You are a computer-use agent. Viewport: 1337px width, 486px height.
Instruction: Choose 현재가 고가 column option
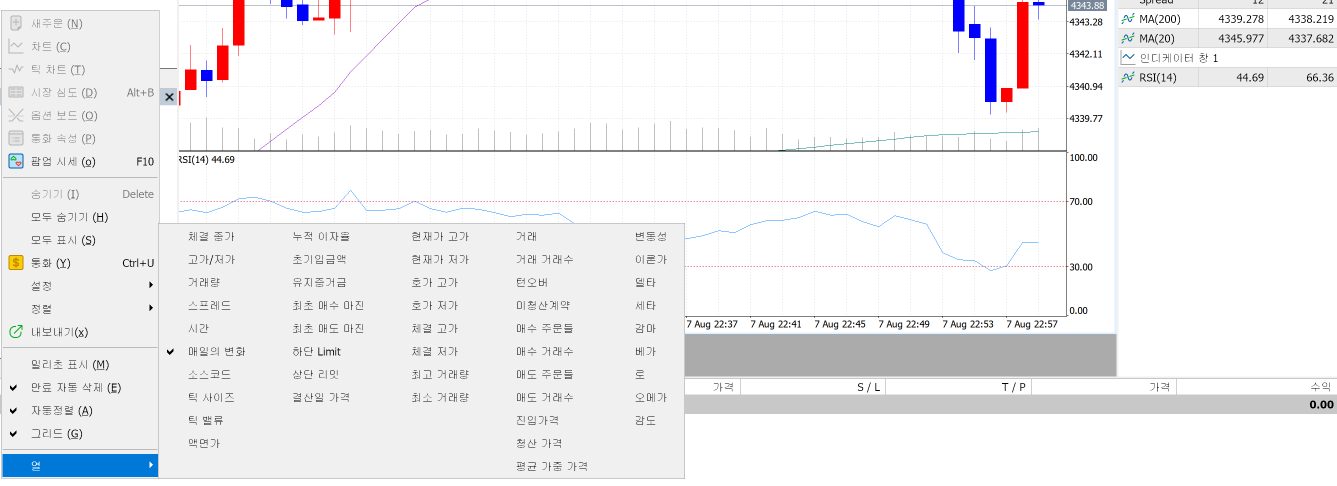pos(440,237)
